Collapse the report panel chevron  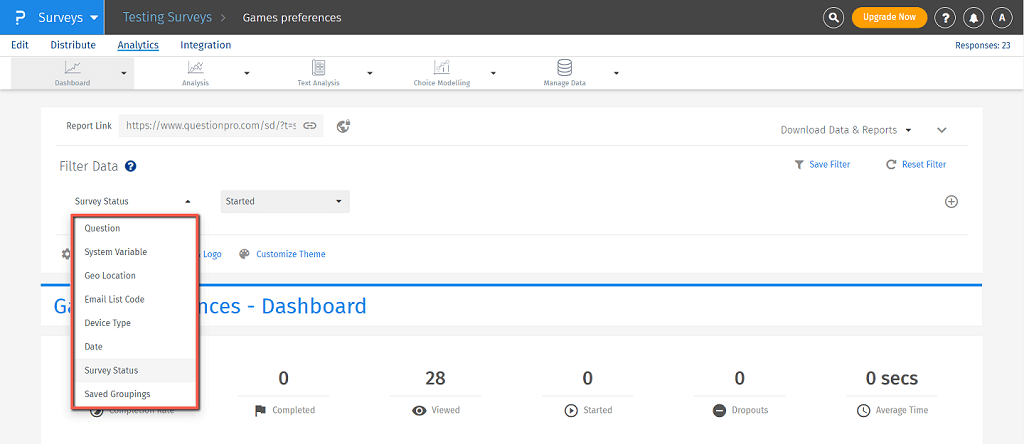click(941, 130)
